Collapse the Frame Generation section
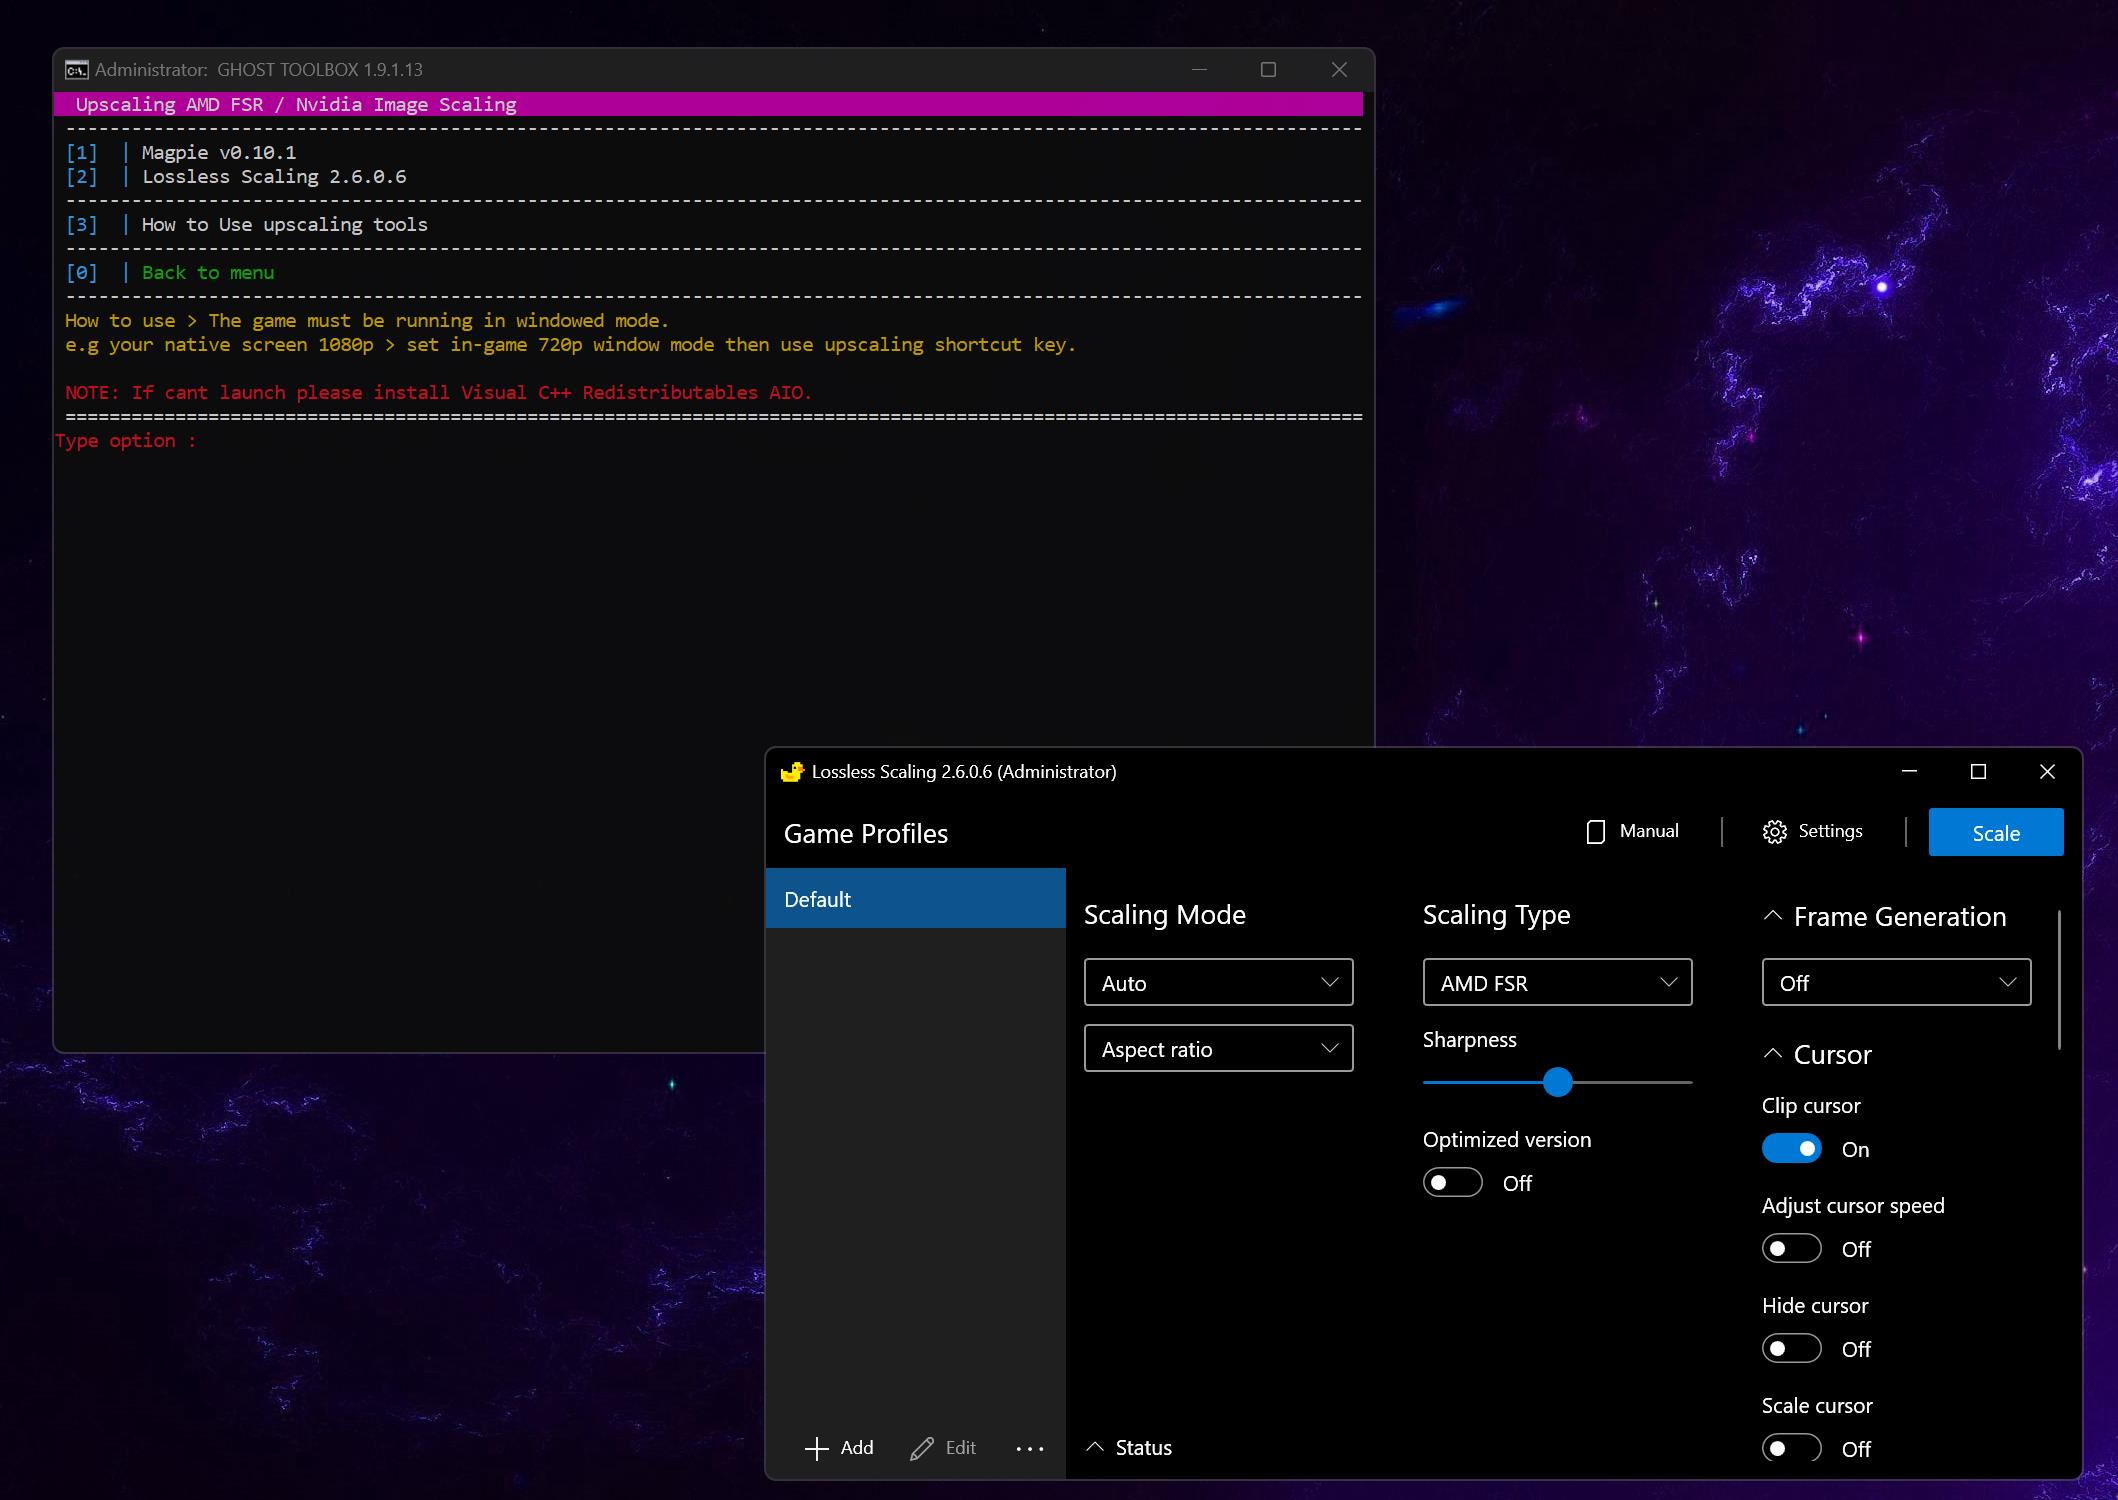Image resolution: width=2118 pixels, height=1500 pixels. coord(1773,916)
